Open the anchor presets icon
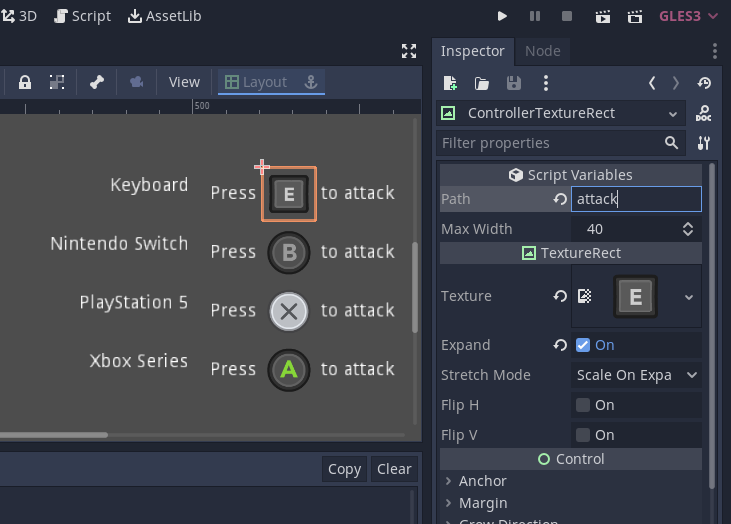The width and height of the screenshot is (731, 524). (311, 82)
